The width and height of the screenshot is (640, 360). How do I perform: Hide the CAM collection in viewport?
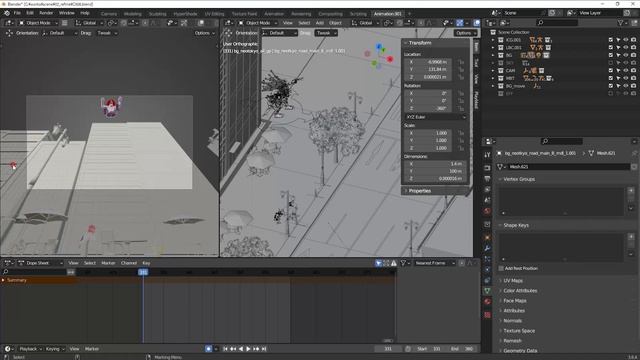click(626, 71)
